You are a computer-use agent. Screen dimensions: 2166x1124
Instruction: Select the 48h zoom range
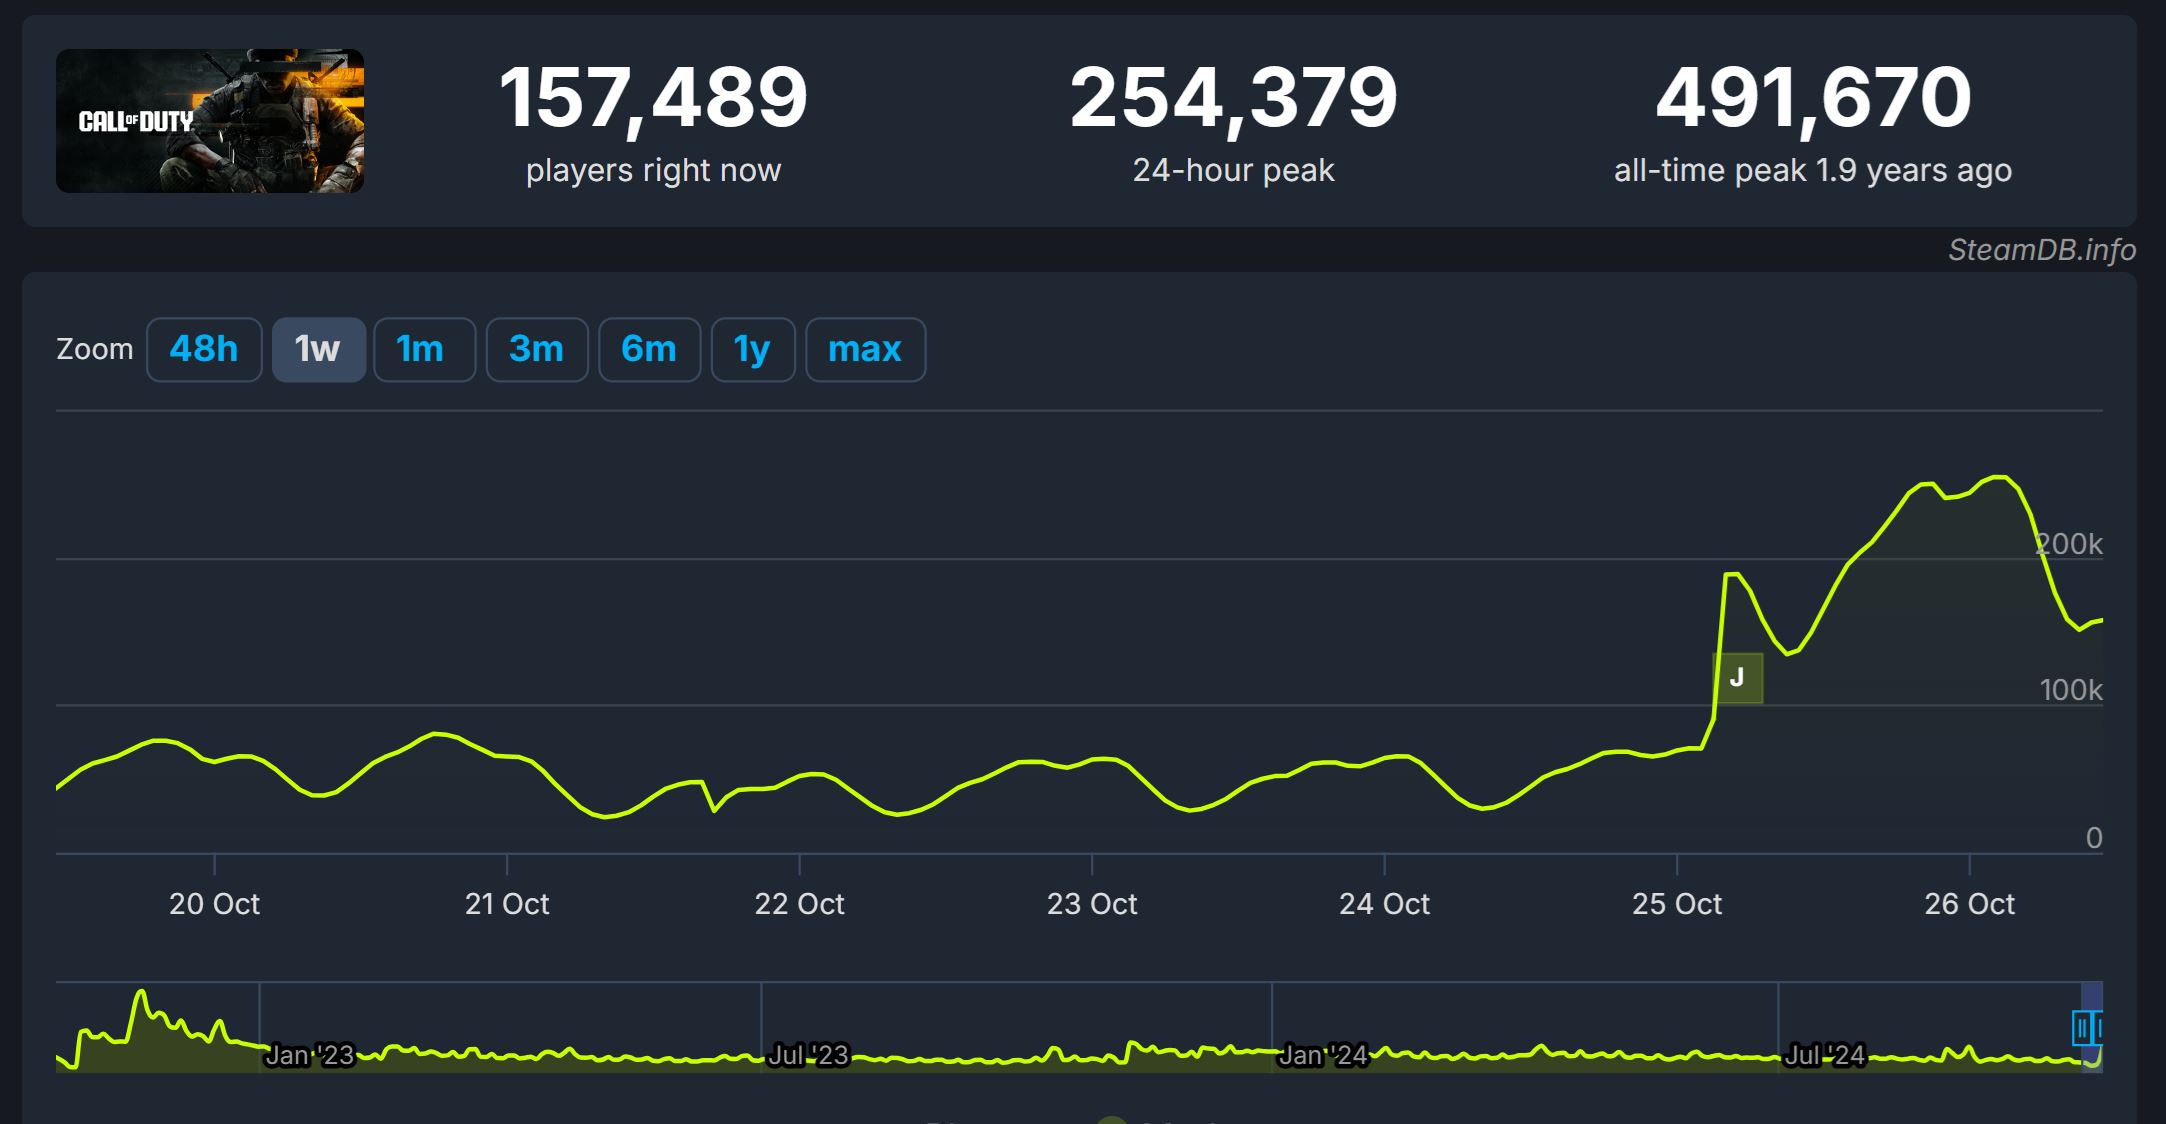pyautogui.click(x=204, y=349)
